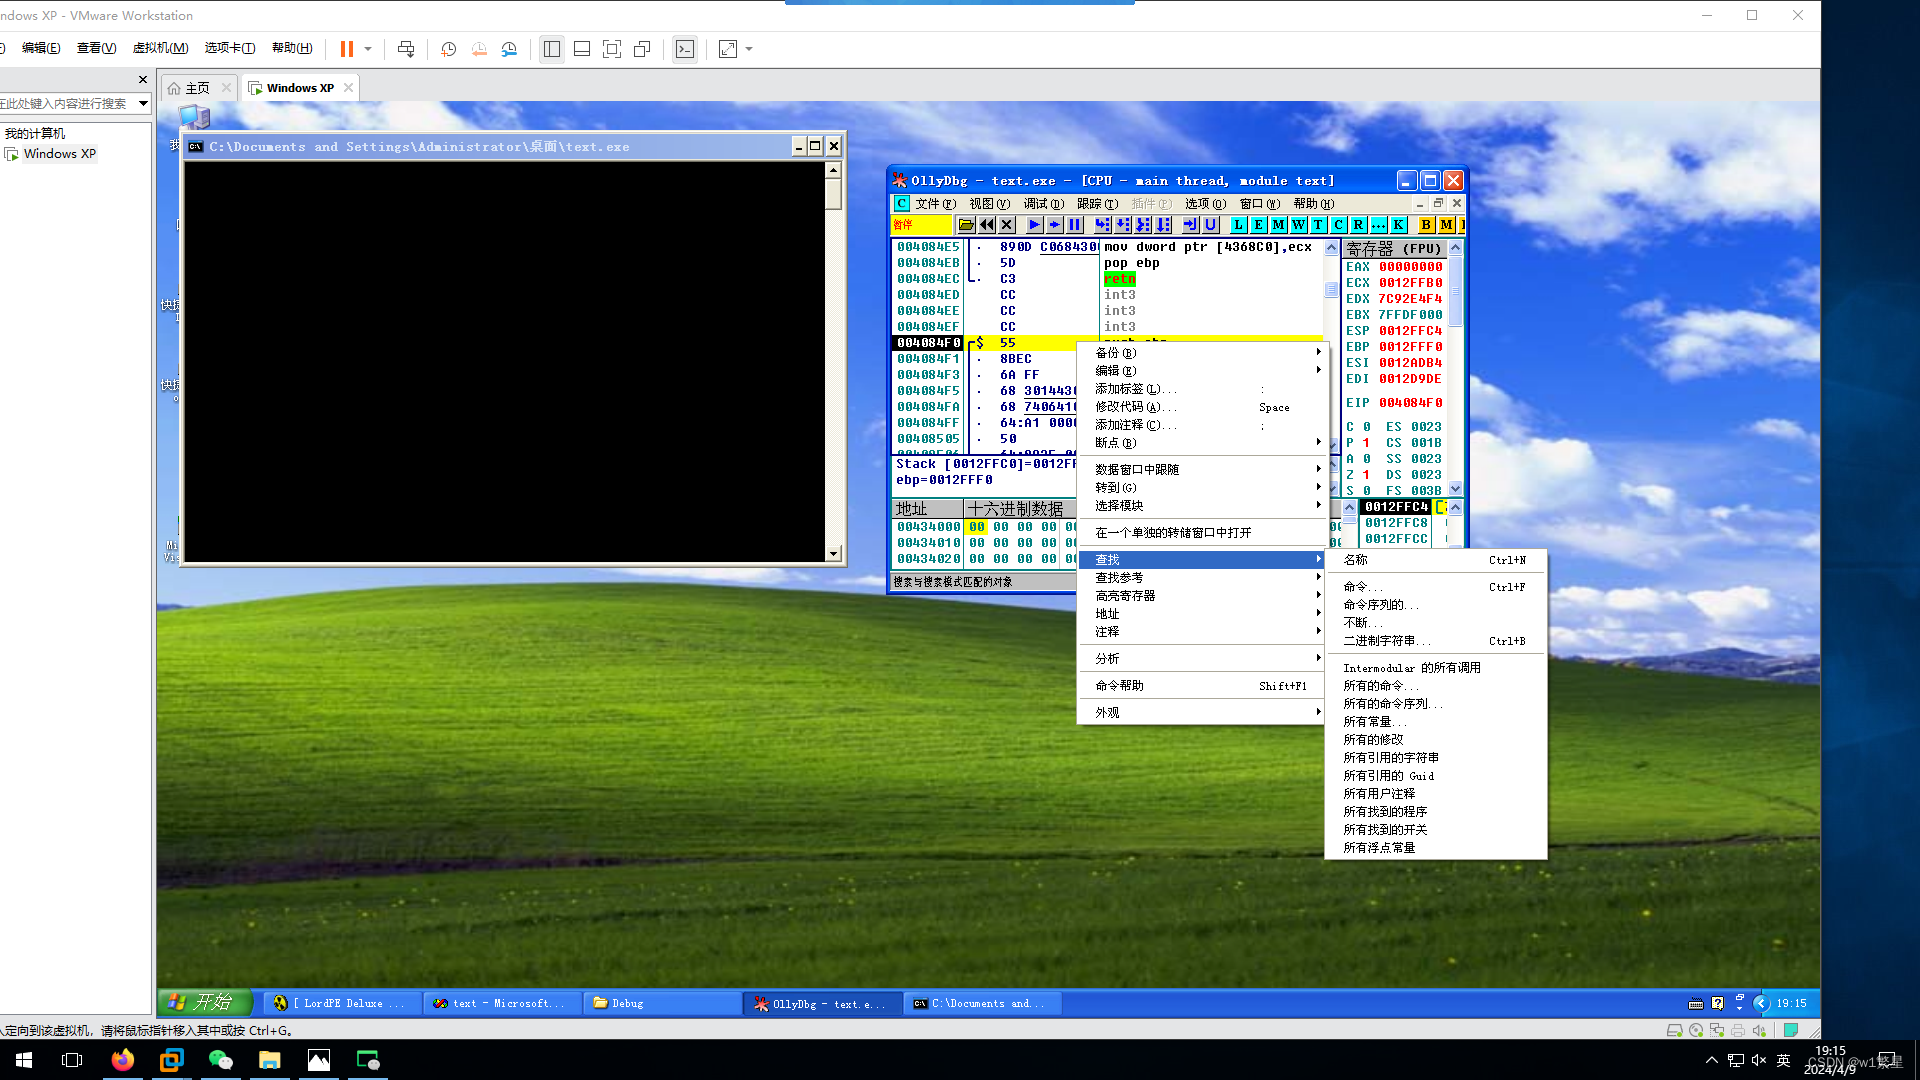Toggle VMware unity mode icon
The height and width of the screenshot is (1080, 1920).
pyautogui.click(x=643, y=49)
